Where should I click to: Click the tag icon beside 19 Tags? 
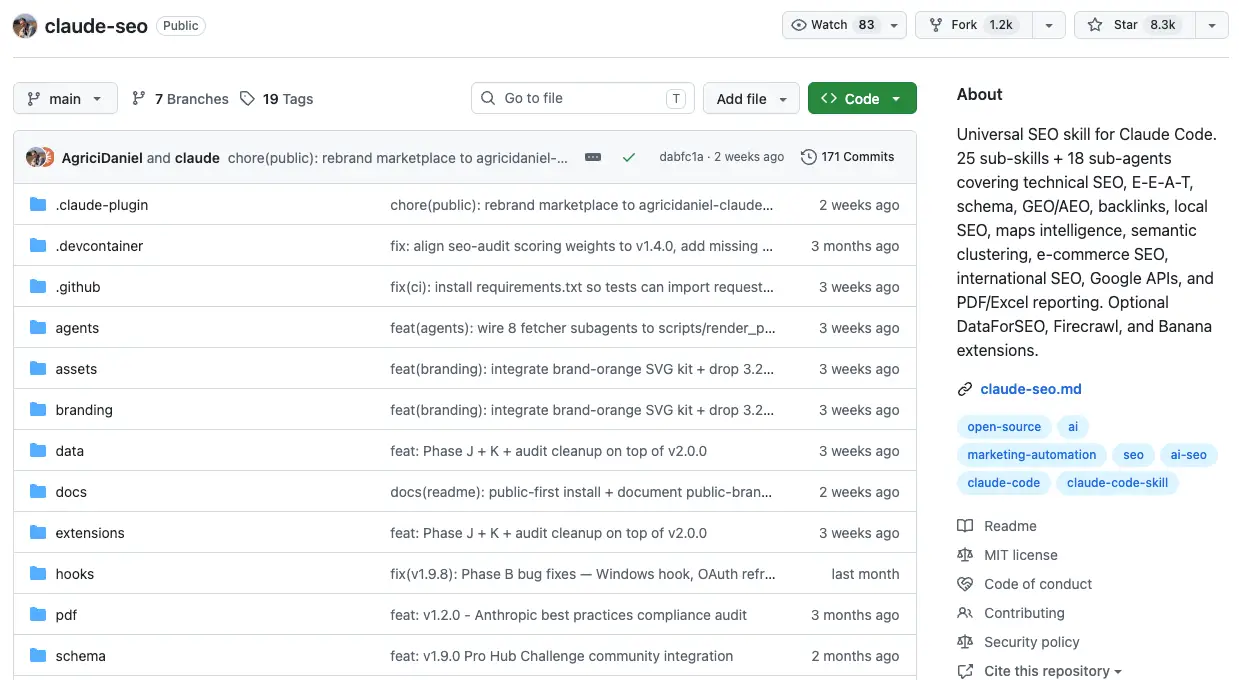pyautogui.click(x=248, y=99)
